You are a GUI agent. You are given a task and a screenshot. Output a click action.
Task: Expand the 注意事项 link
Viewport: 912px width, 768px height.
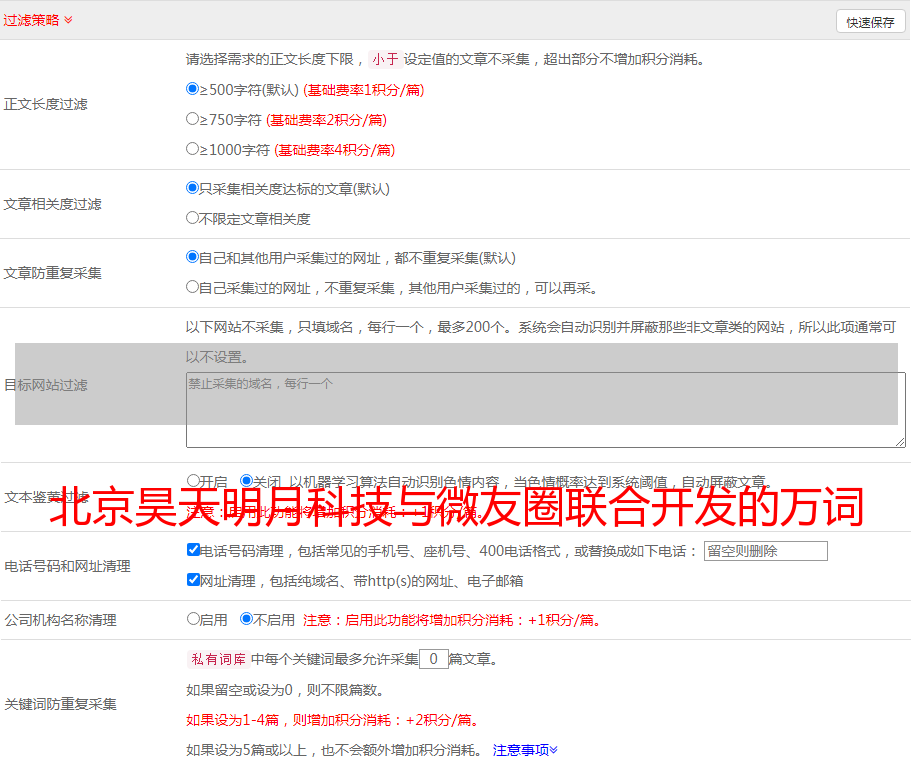(x=525, y=750)
